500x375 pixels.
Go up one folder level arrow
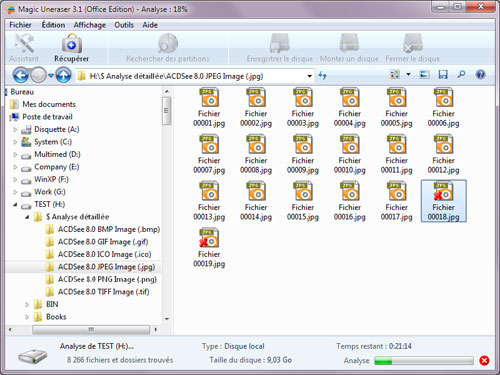tap(63, 75)
